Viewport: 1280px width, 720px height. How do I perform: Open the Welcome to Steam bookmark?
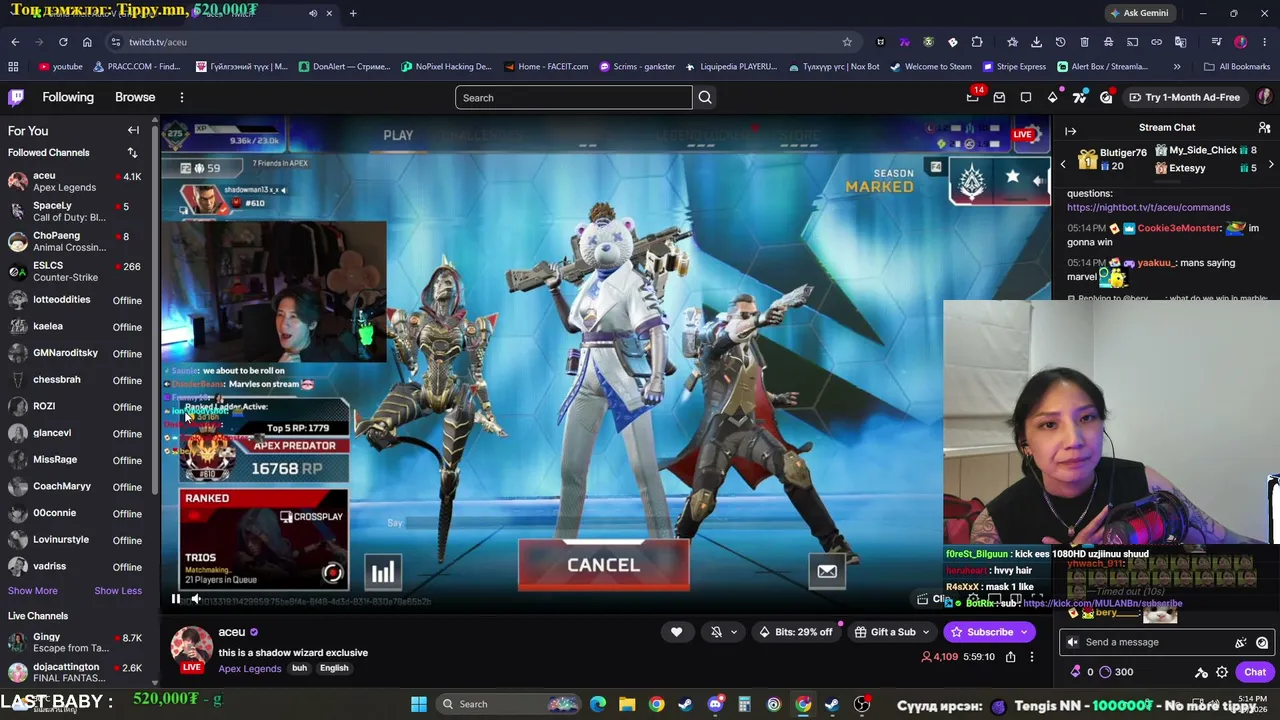pos(930,67)
